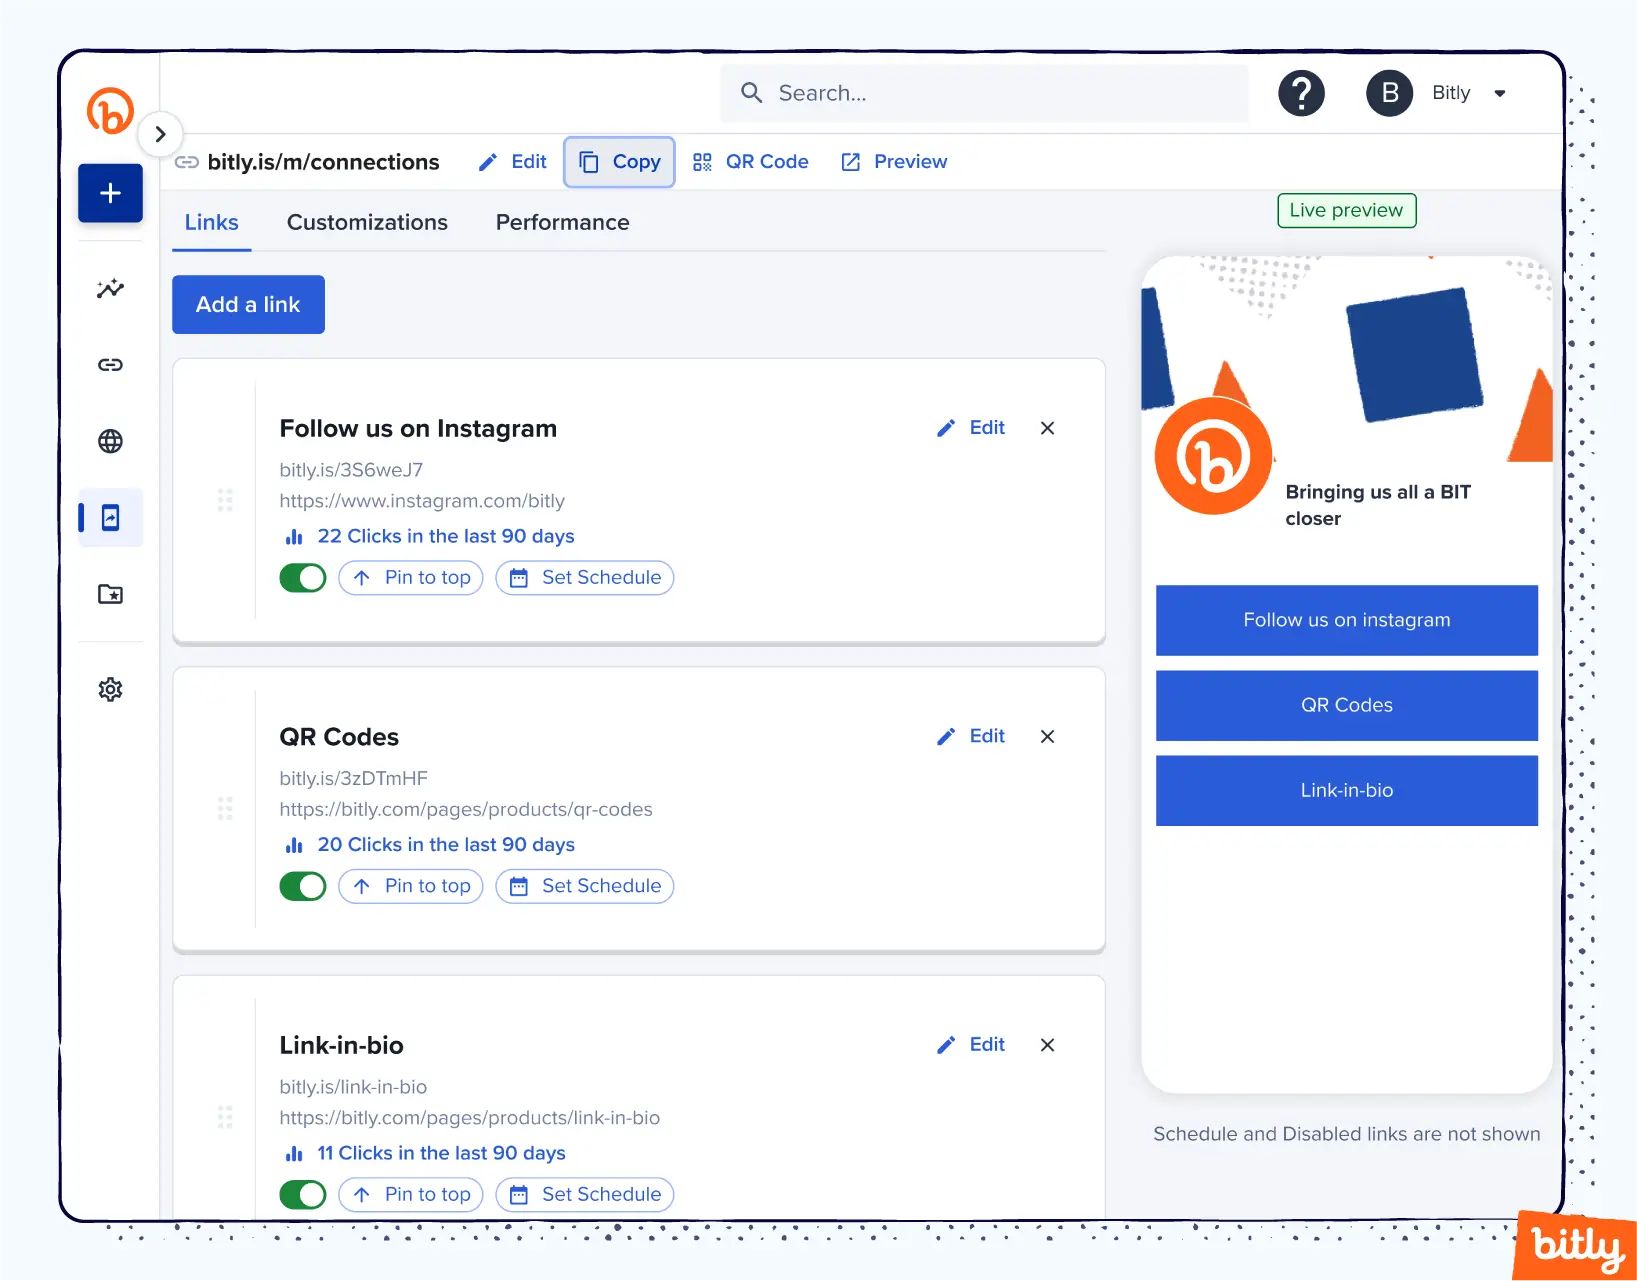Click the Bitly logo in the sidebar

110,110
